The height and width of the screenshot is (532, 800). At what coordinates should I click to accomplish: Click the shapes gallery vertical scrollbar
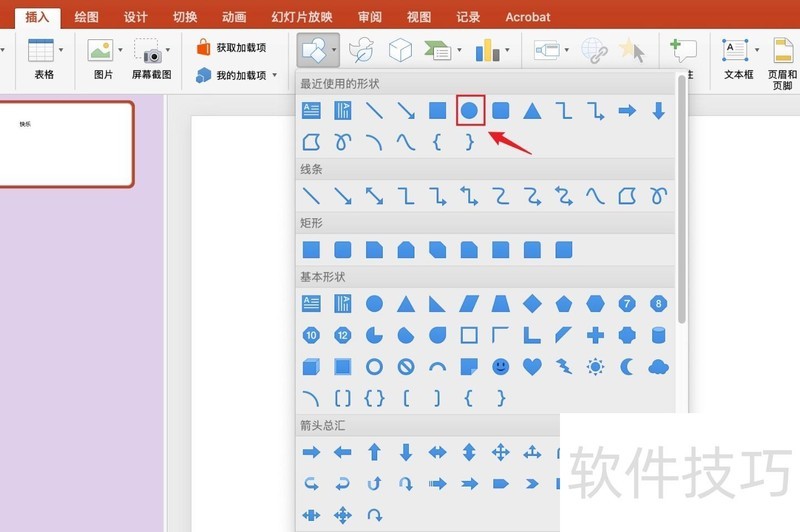point(682,200)
